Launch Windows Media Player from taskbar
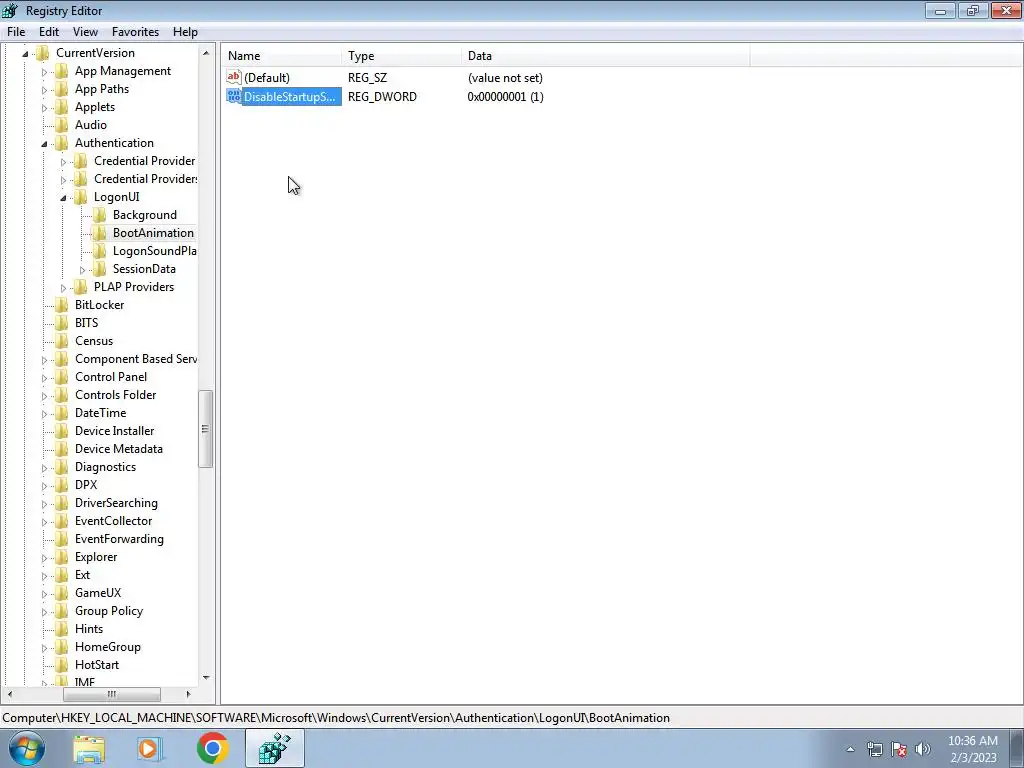The height and width of the screenshot is (768, 1024). tap(148, 749)
